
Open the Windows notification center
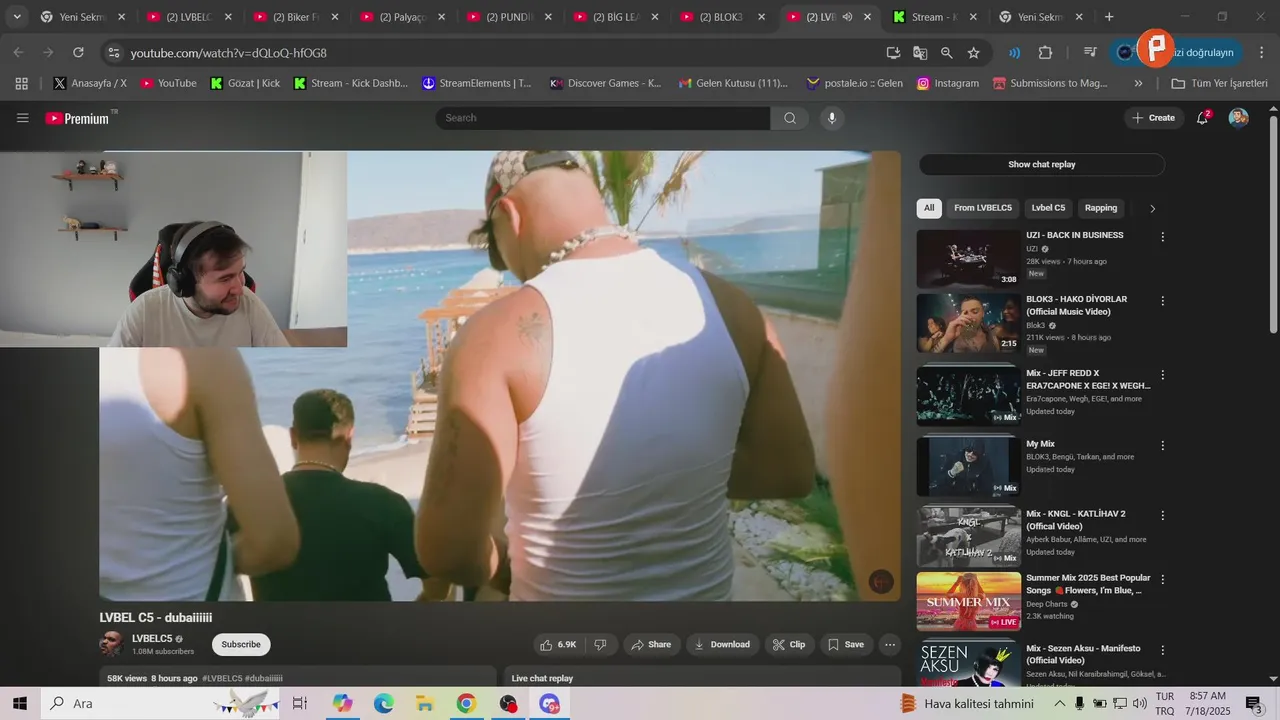pos(1253,703)
